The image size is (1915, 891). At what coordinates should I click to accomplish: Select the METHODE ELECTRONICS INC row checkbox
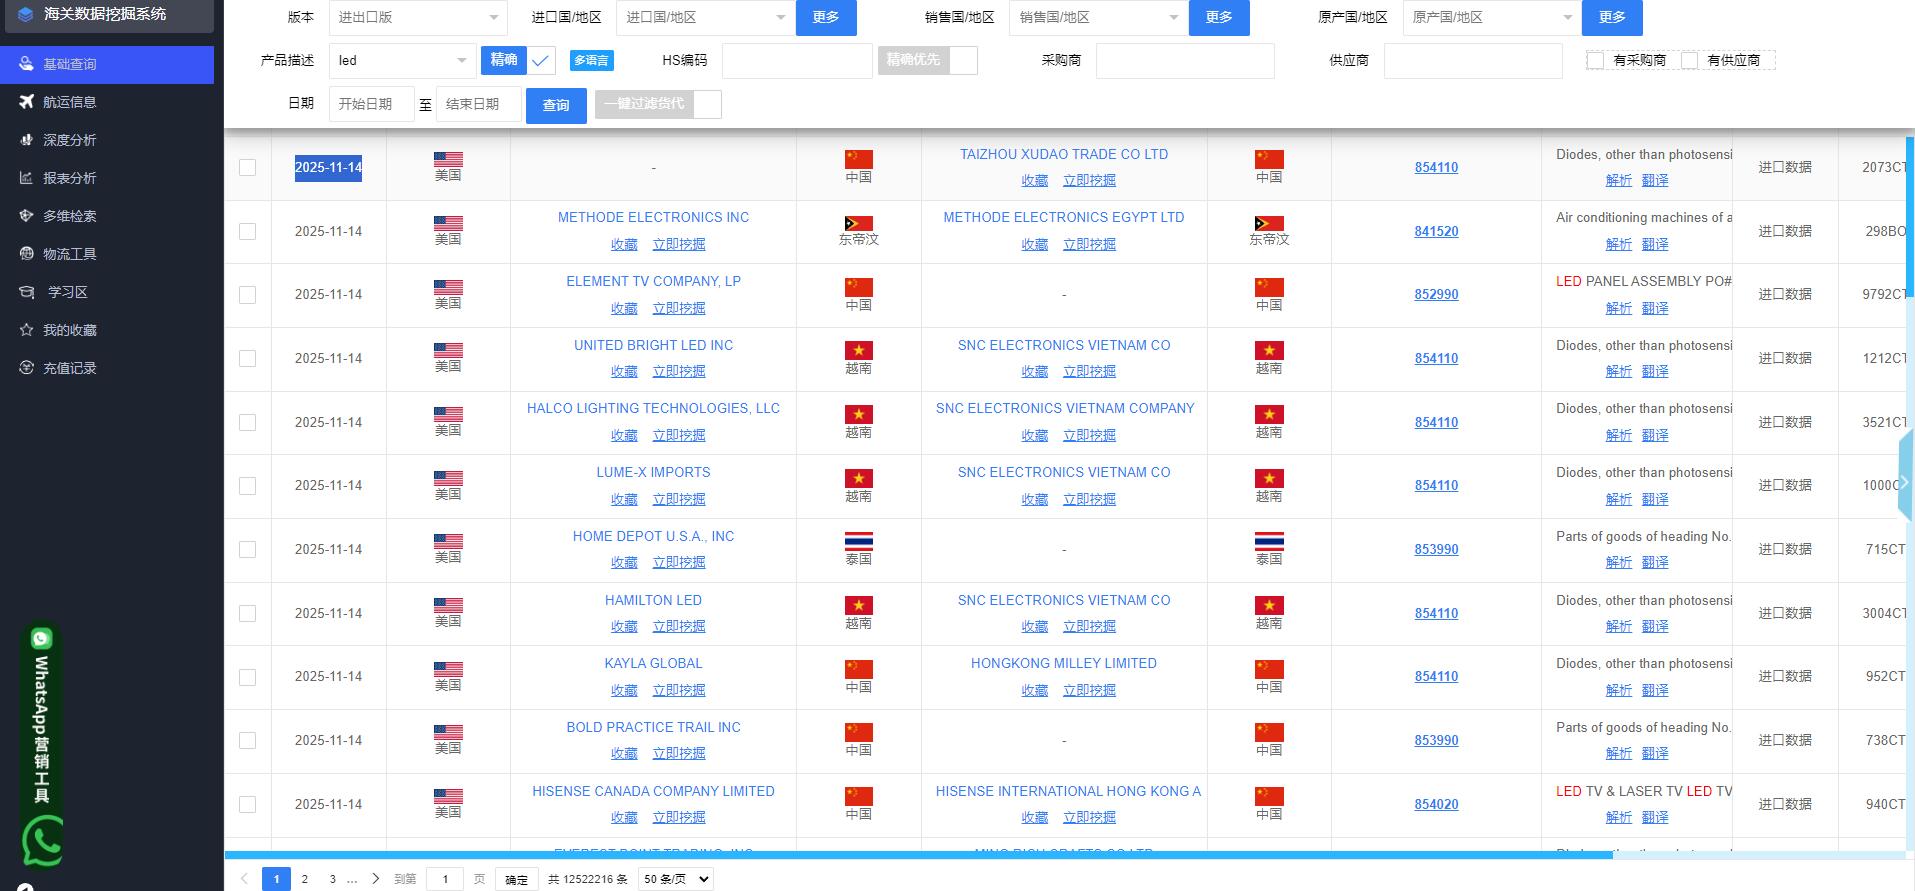click(x=247, y=231)
